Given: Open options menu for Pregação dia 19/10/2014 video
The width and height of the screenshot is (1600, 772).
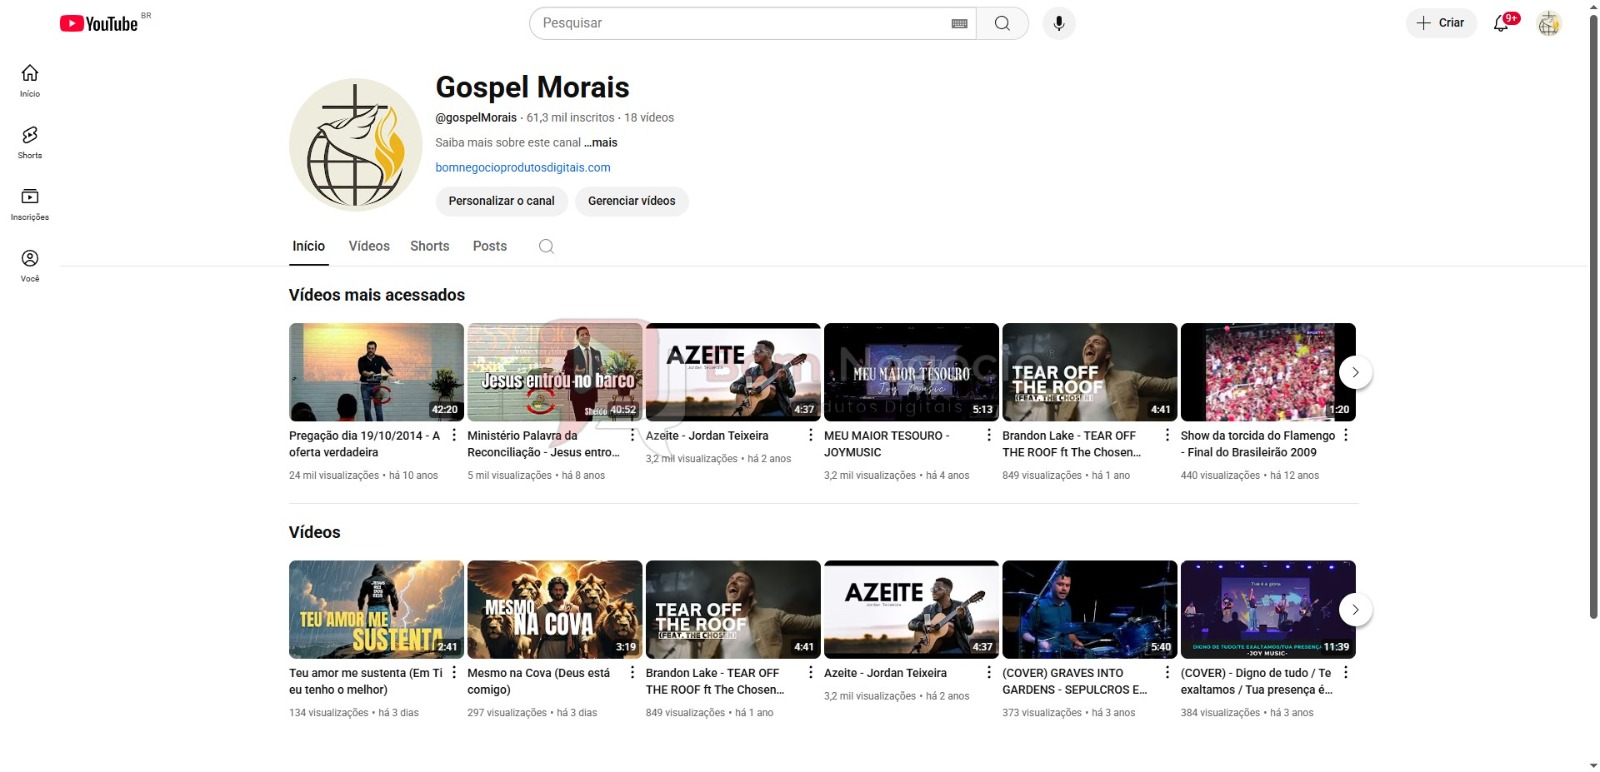Looking at the screenshot, I should pos(454,435).
